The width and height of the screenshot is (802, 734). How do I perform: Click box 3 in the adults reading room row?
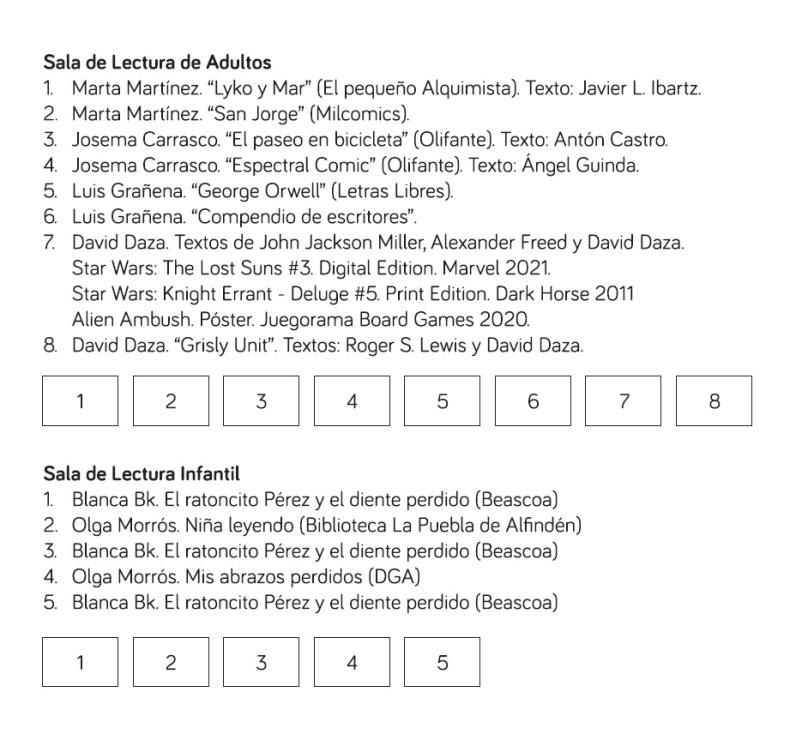pos(261,401)
